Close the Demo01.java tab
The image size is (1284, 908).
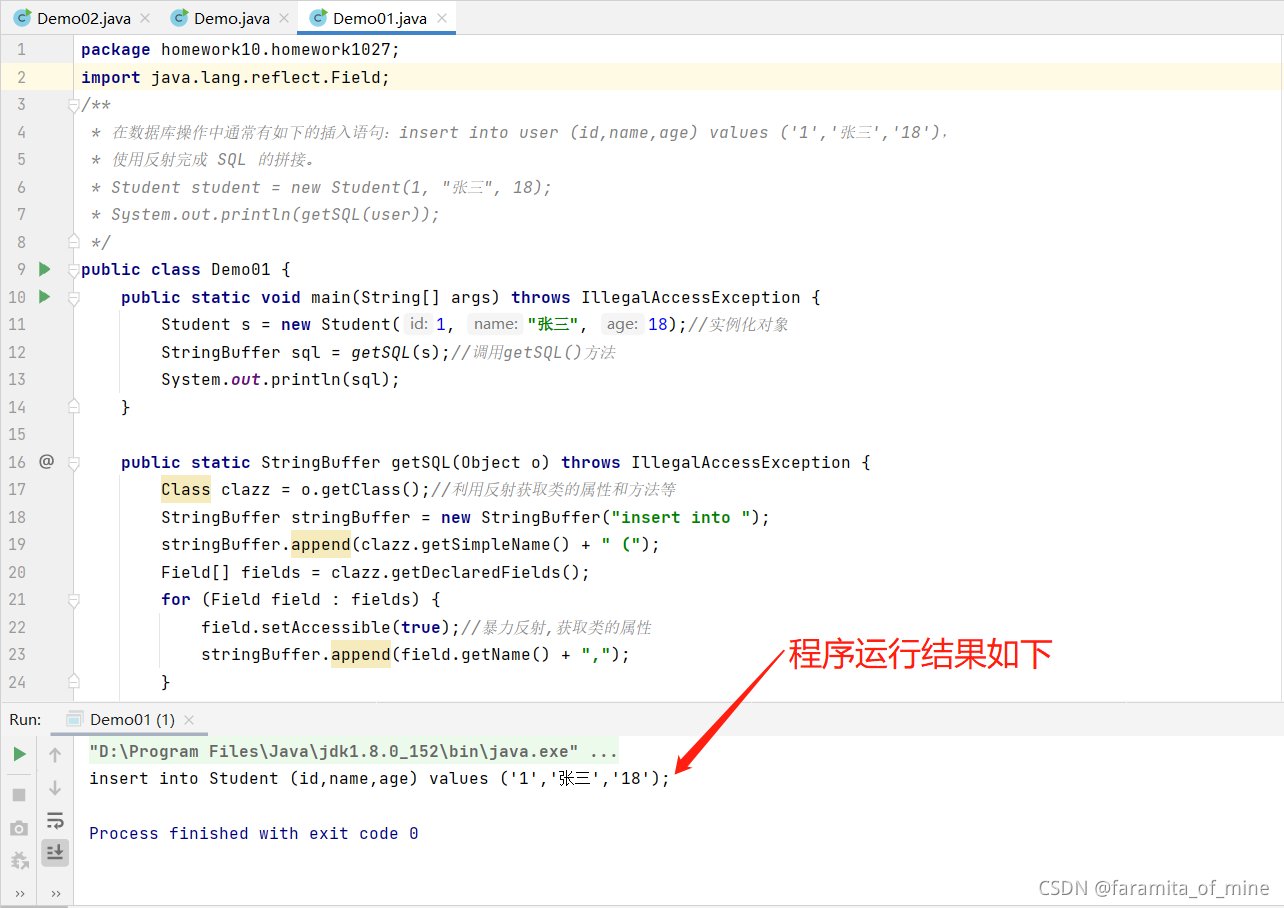442,19
